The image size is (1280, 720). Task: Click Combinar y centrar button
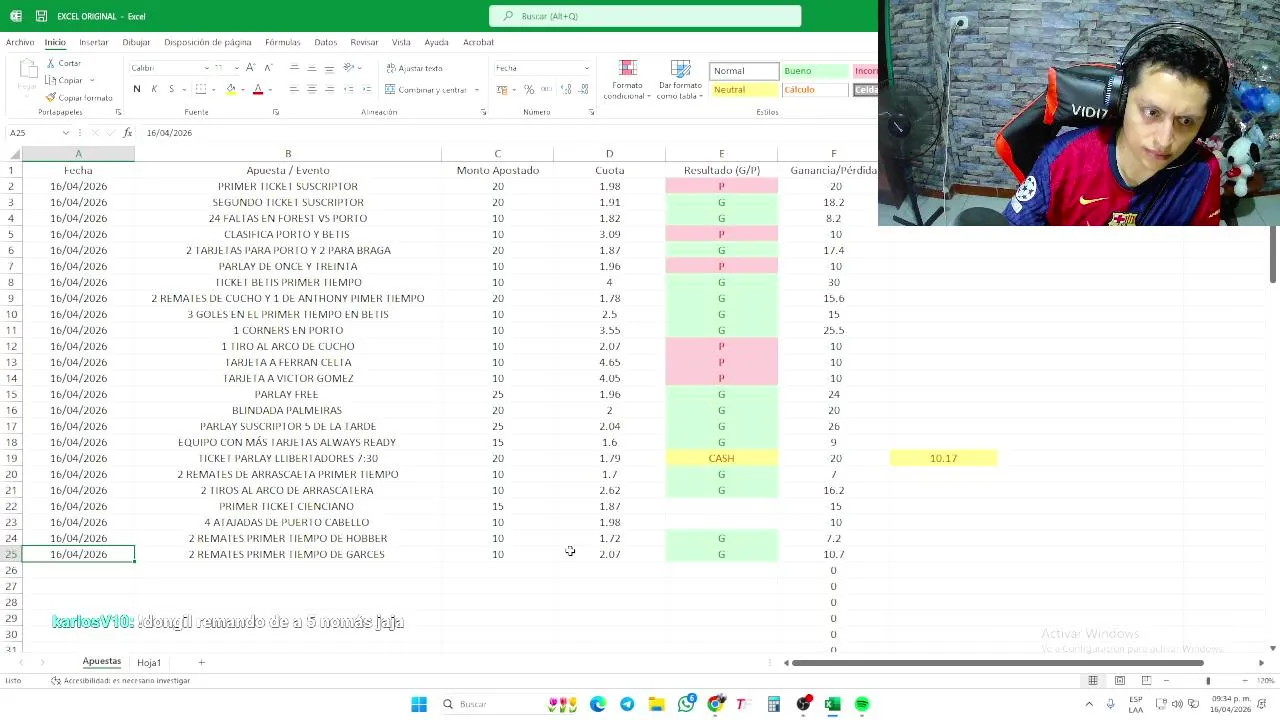coord(426,89)
